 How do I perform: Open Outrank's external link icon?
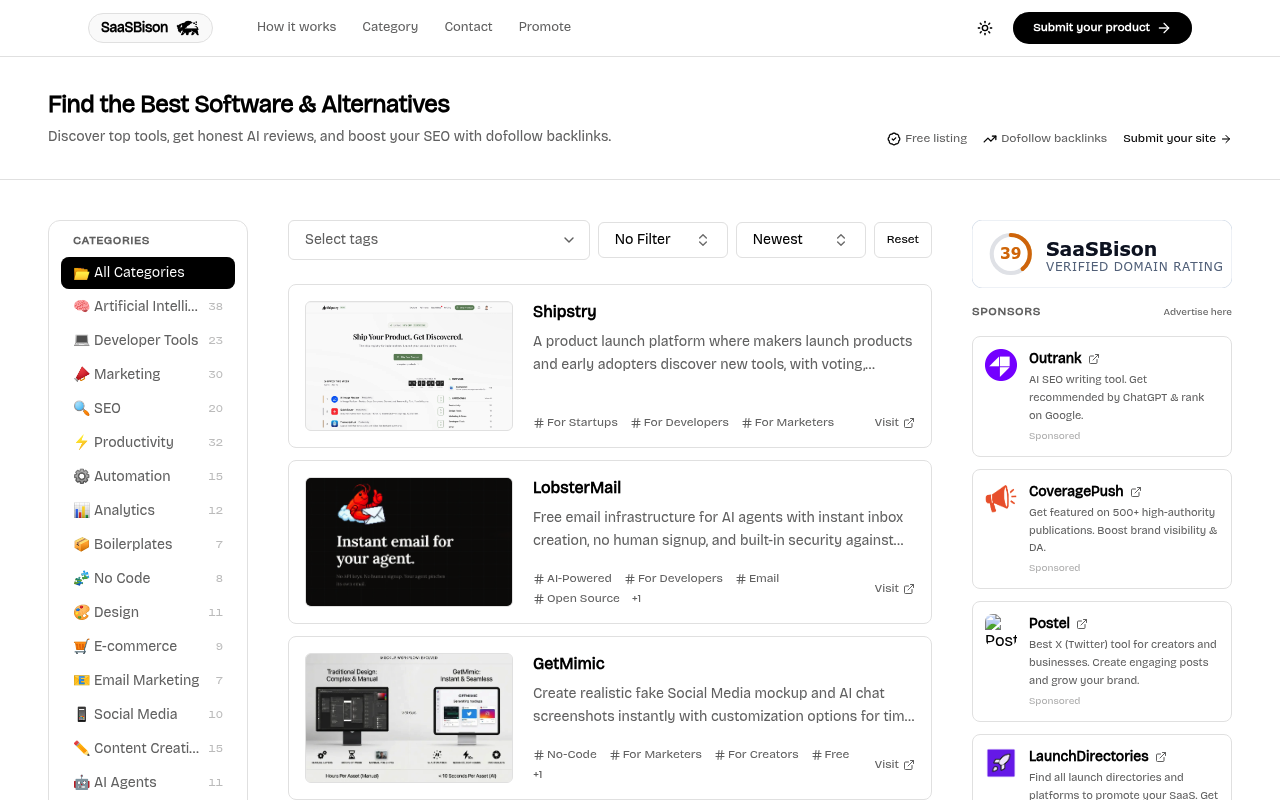pos(1094,359)
